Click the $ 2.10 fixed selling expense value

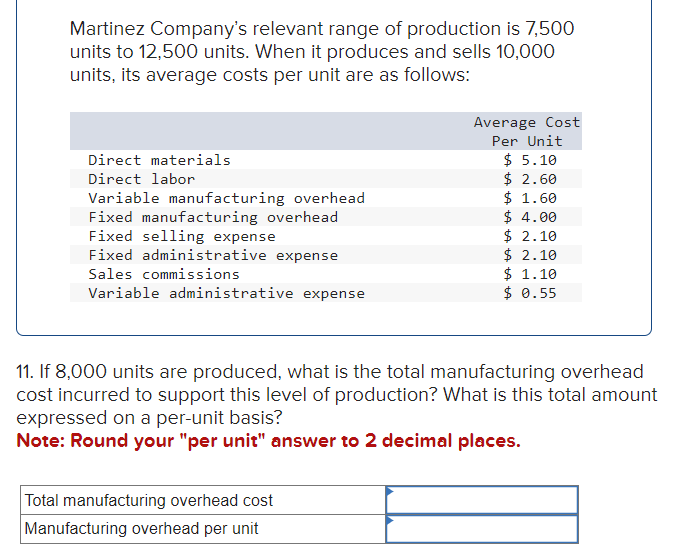(x=530, y=236)
